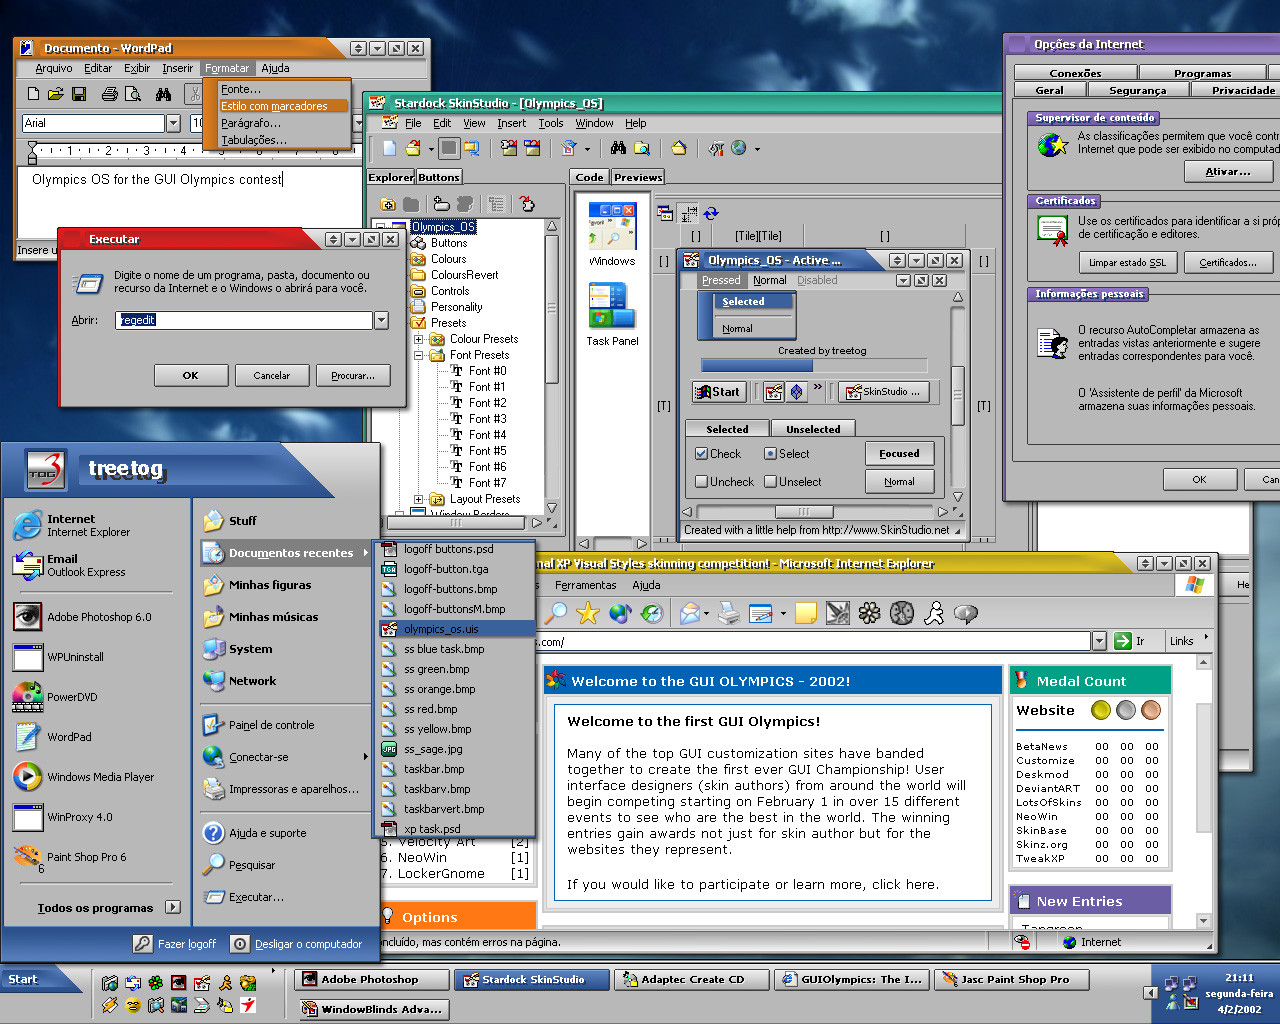
Task: Click the speech bubble messenger icon in IE toolbar
Action: point(966,613)
